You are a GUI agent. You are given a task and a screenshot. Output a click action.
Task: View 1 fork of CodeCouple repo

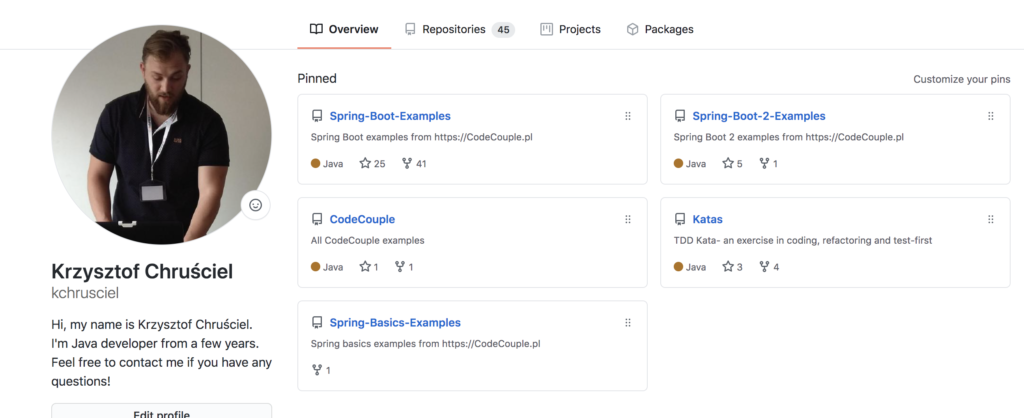click(x=404, y=266)
